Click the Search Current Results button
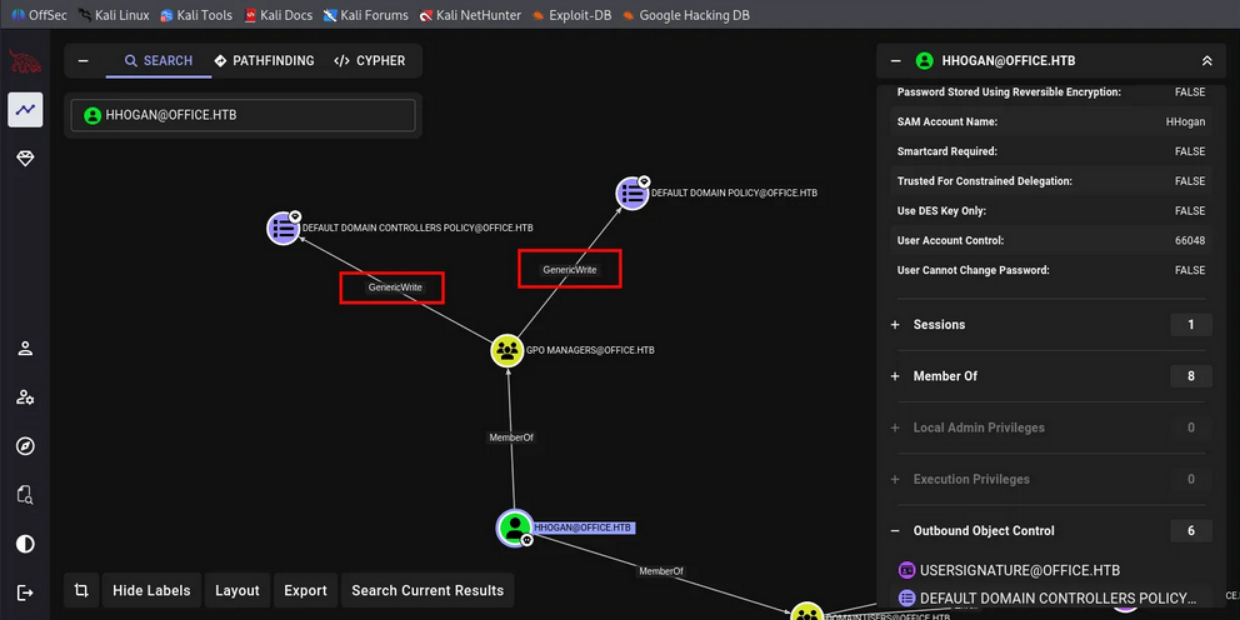This screenshot has width=1240, height=620. (427, 591)
